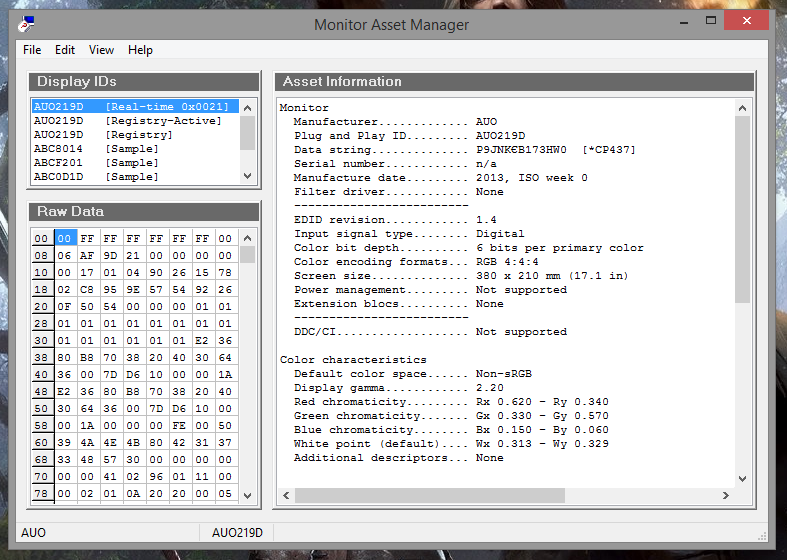Select ABCF201 Sample display ID
Image resolution: width=787 pixels, height=560 pixels.
(x=135, y=163)
